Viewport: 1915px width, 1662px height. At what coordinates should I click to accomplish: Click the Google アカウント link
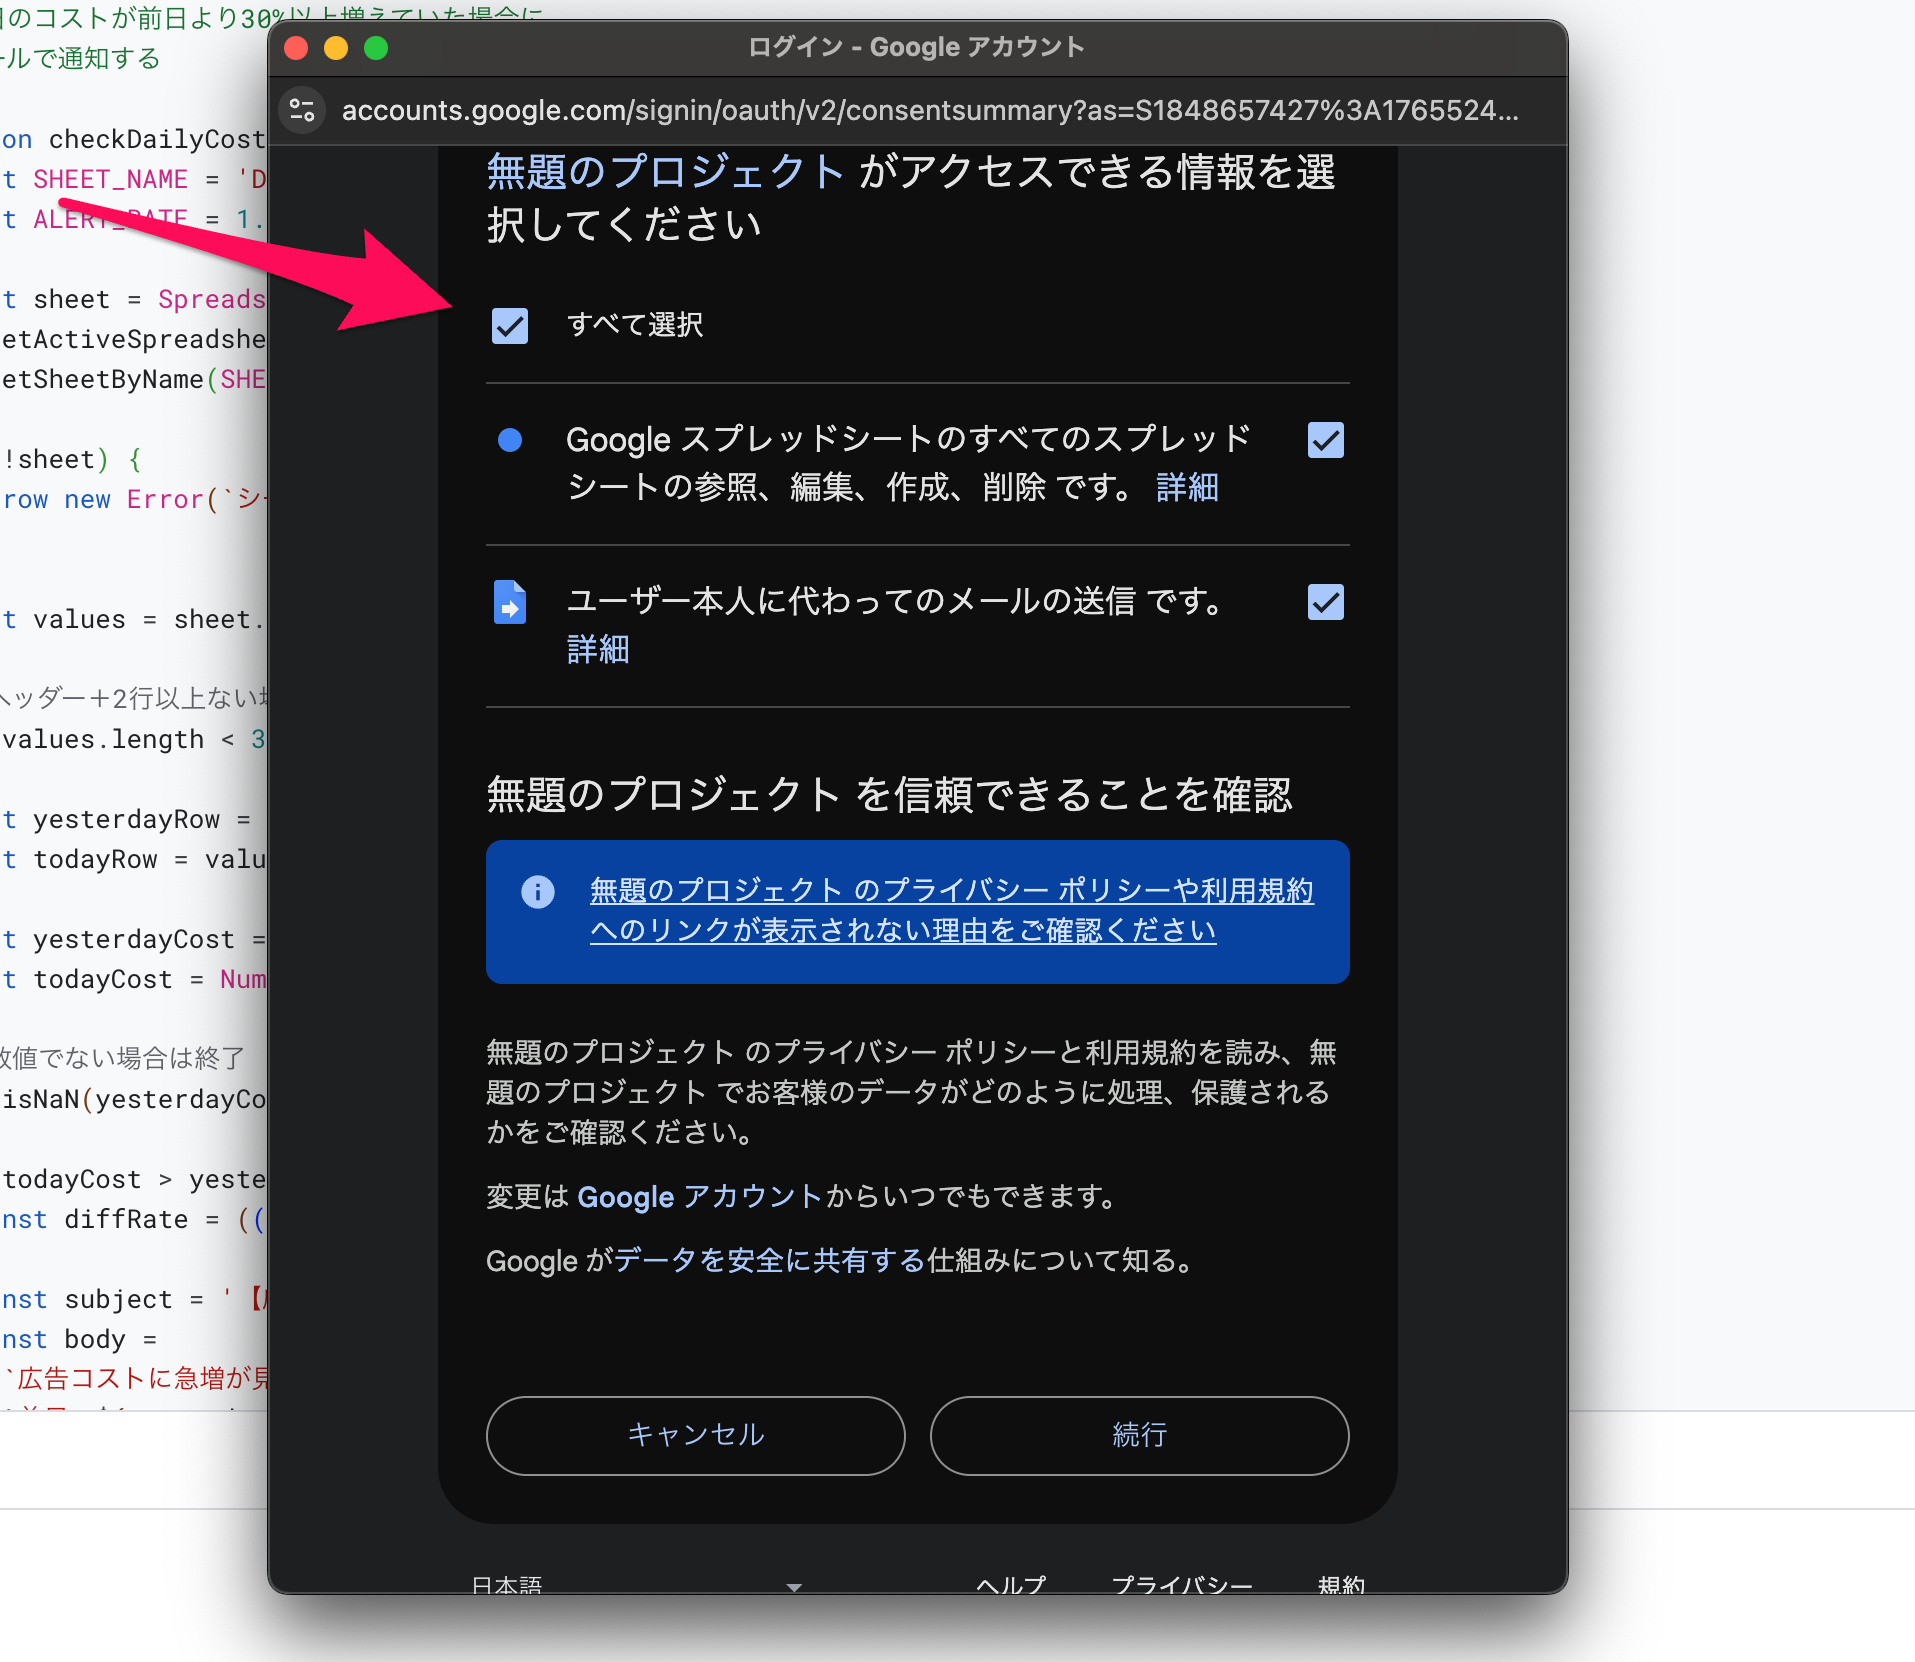699,1197
